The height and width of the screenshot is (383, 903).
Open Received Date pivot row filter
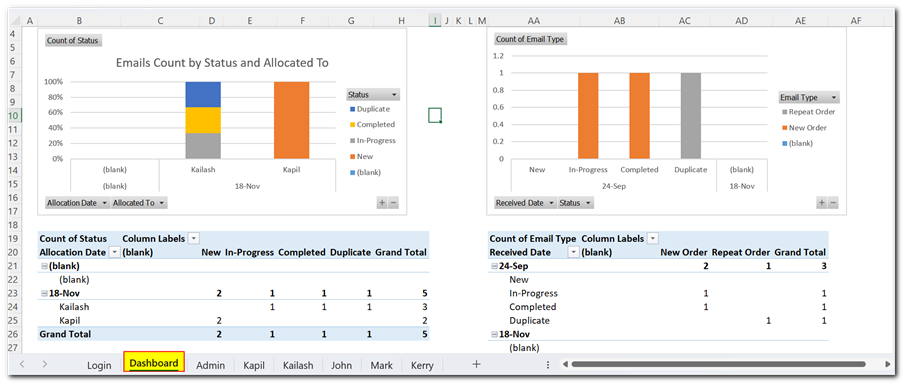point(574,252)
